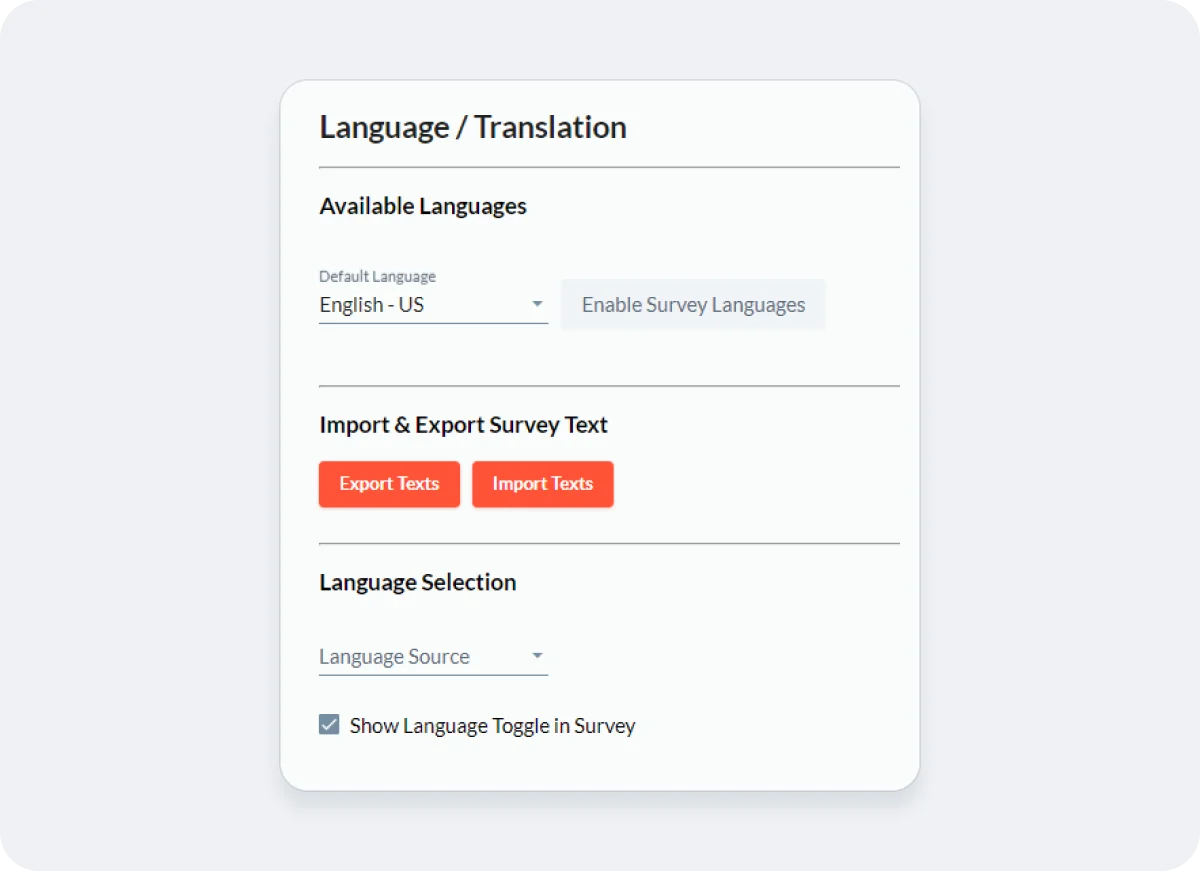
Task: Click the Import & Export Survey Text heading
Action: [x=464, y=425]
